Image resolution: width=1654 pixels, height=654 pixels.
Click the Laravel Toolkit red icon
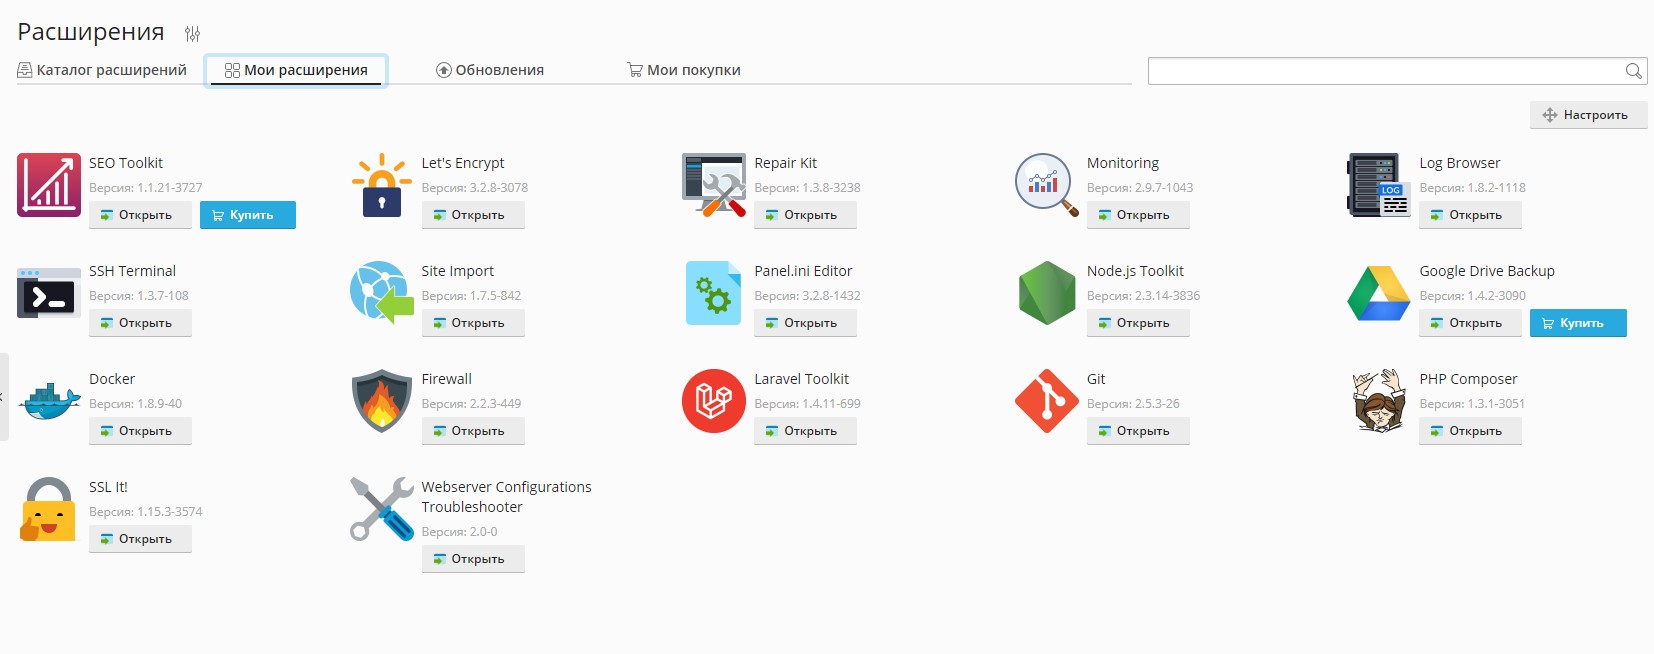coord(713,401)
